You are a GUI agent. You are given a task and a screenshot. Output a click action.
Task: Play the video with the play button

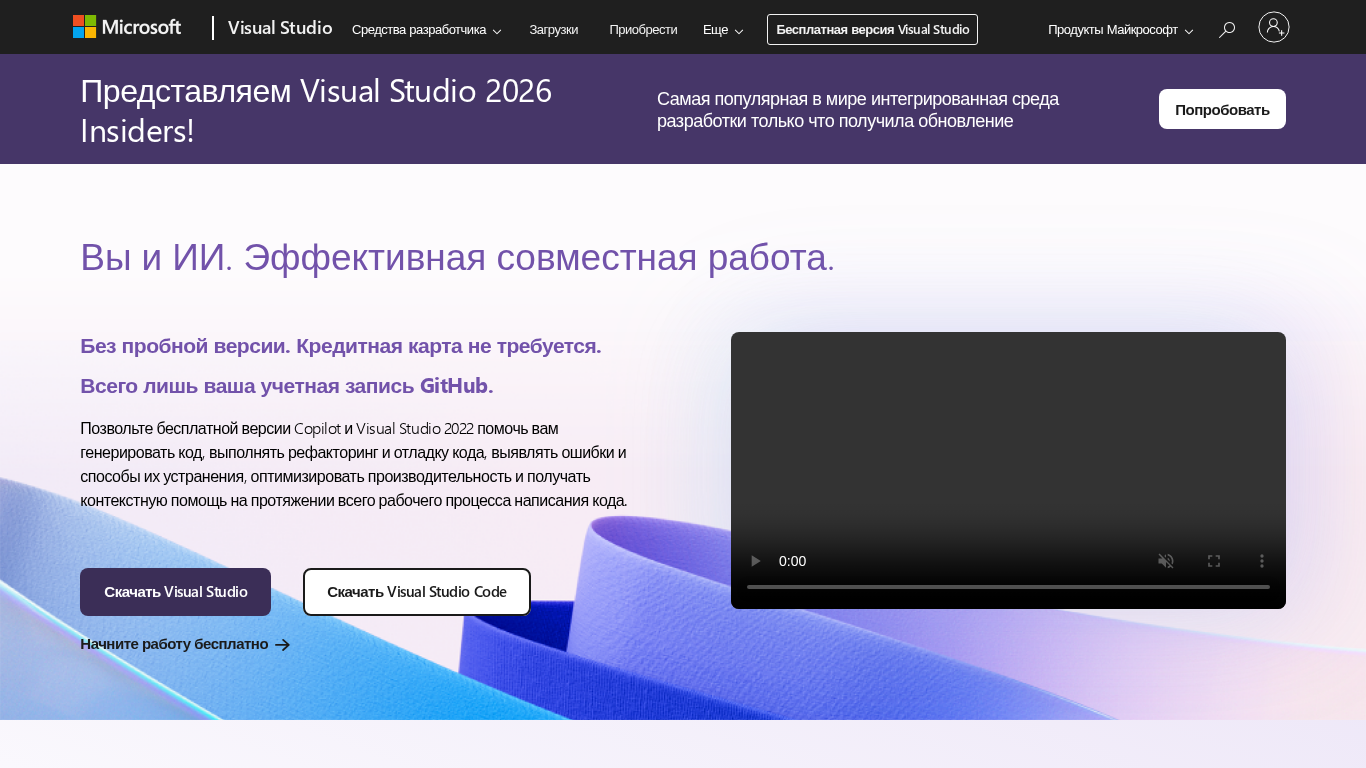756,561
